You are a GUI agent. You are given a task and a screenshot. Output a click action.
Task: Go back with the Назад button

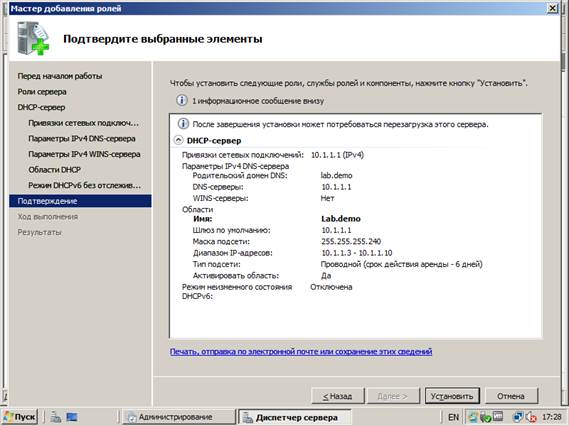[338, 396]
